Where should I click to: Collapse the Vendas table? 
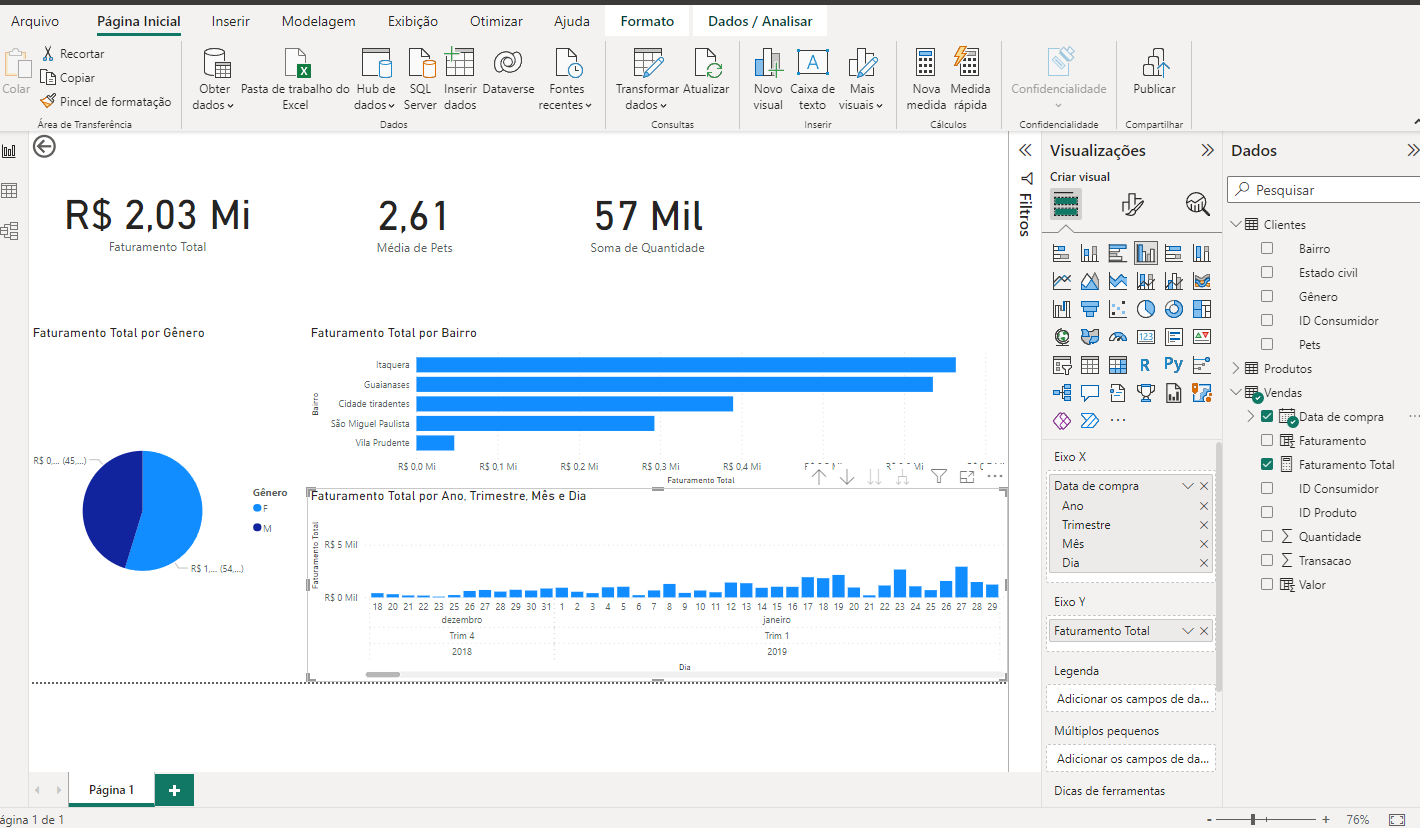1236,392
